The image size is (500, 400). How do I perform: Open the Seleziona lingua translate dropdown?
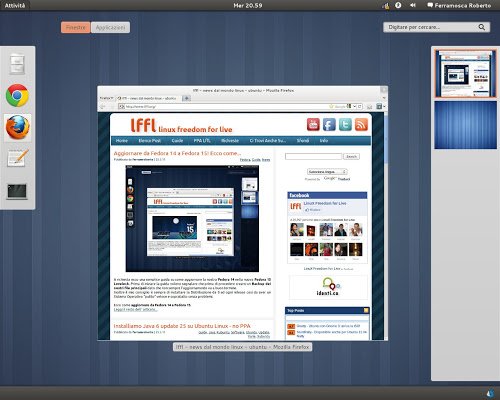coord(327,172)
